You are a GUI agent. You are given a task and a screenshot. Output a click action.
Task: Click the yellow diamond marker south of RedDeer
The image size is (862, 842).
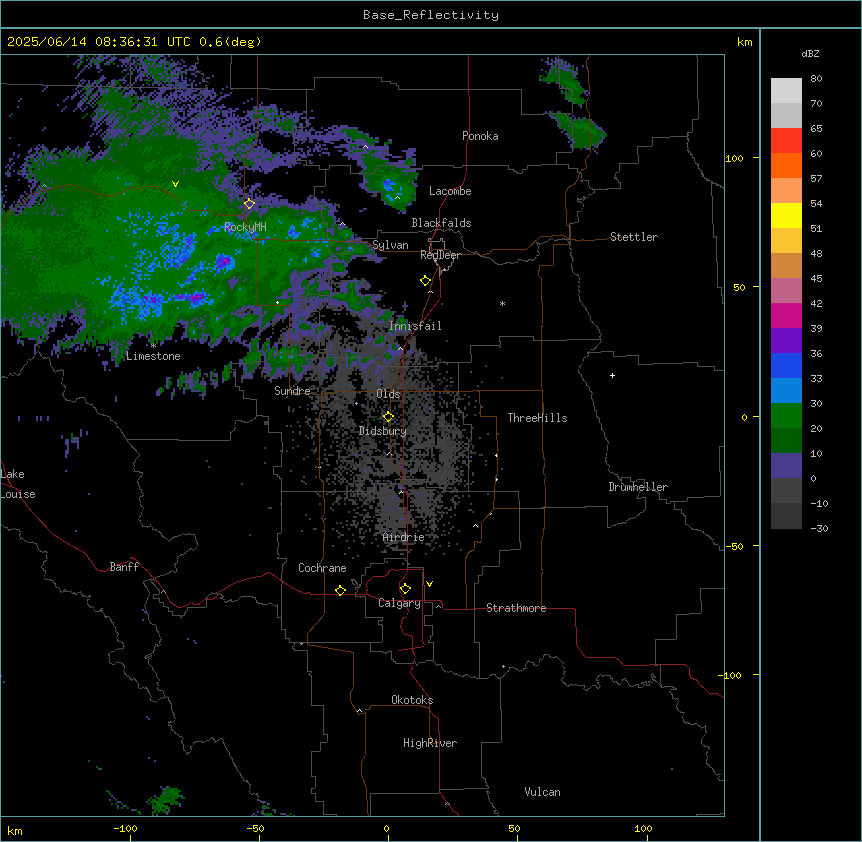pyautogui.click(x=425, y=280)
